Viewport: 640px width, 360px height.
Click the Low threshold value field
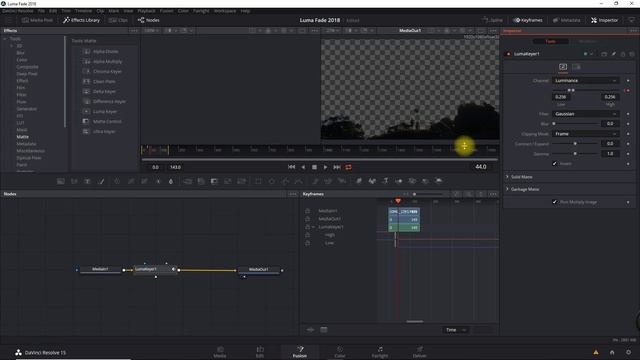pyautogui.click(x=561, y=97)
